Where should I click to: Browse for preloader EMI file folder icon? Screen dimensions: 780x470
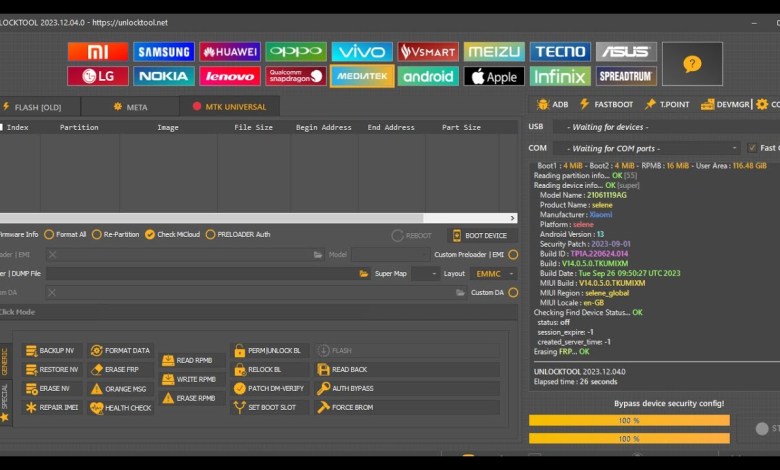click(x=318, y=255)
